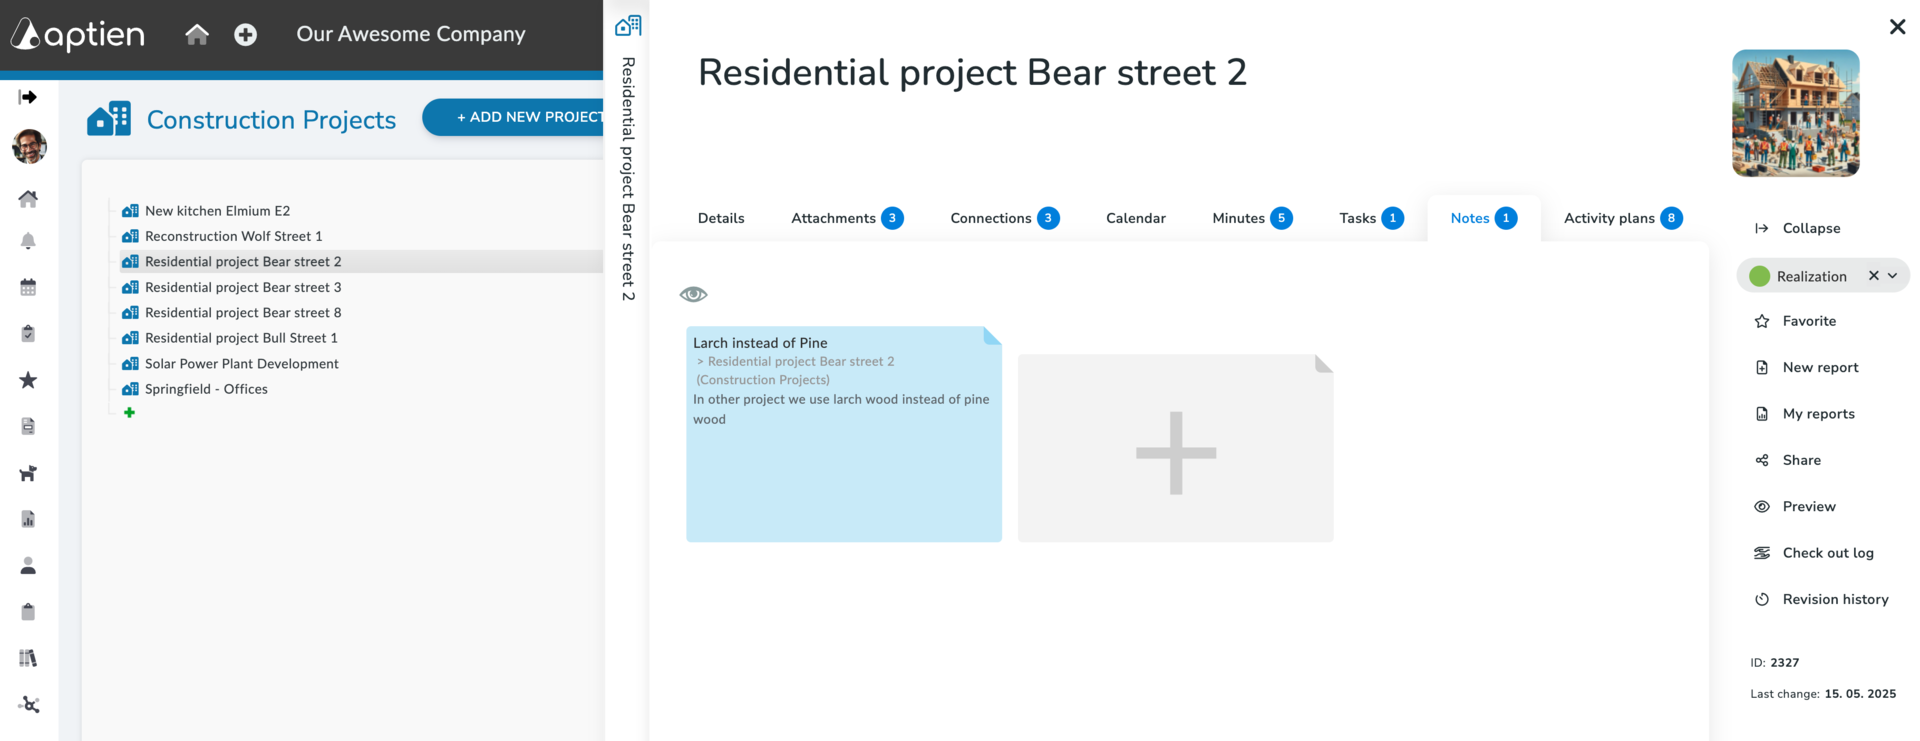Open sidebar home icon
1920x741 pixels.
28,199
